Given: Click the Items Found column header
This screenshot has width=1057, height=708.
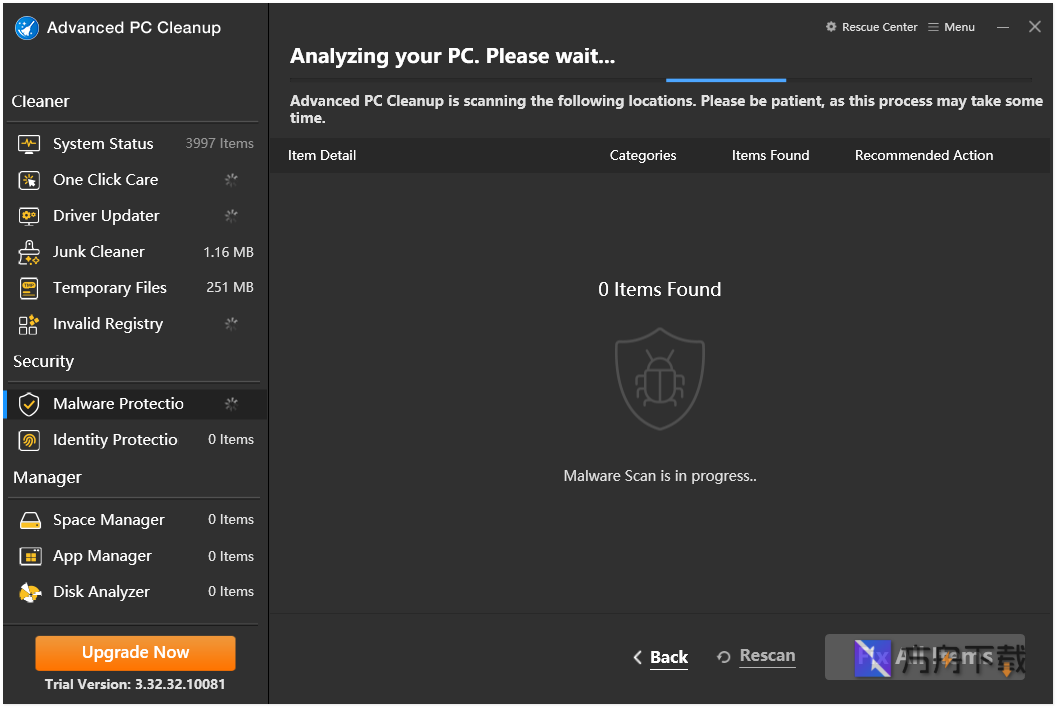Looking at the screenshot, I should click(x=771, y=155).
